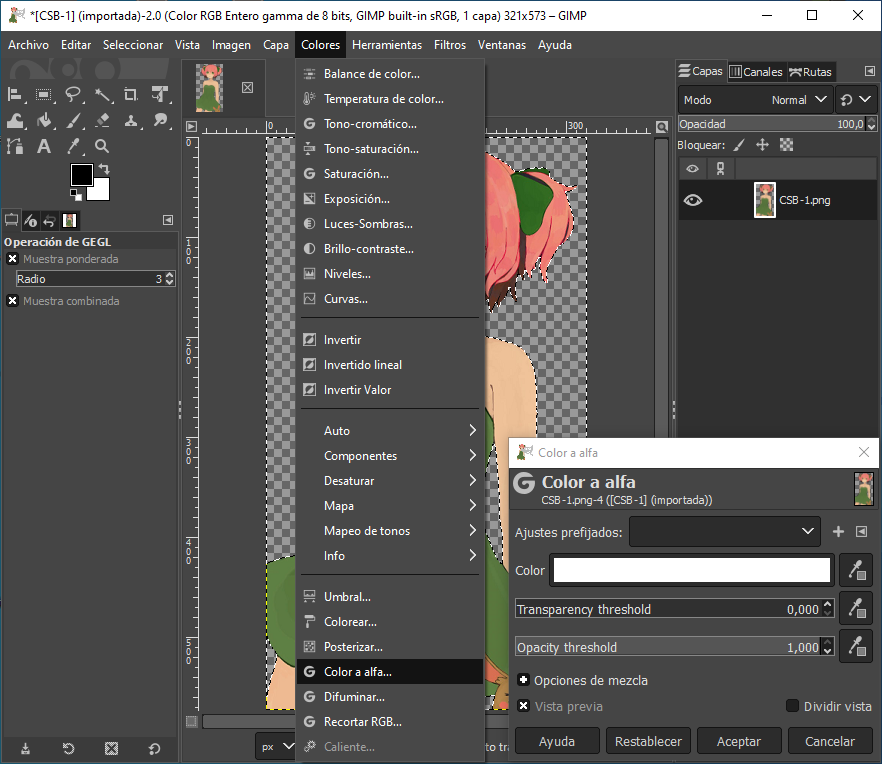Toggle lock pixels paintbrush icon
882x764 pixels.
(x=739, y=145)
